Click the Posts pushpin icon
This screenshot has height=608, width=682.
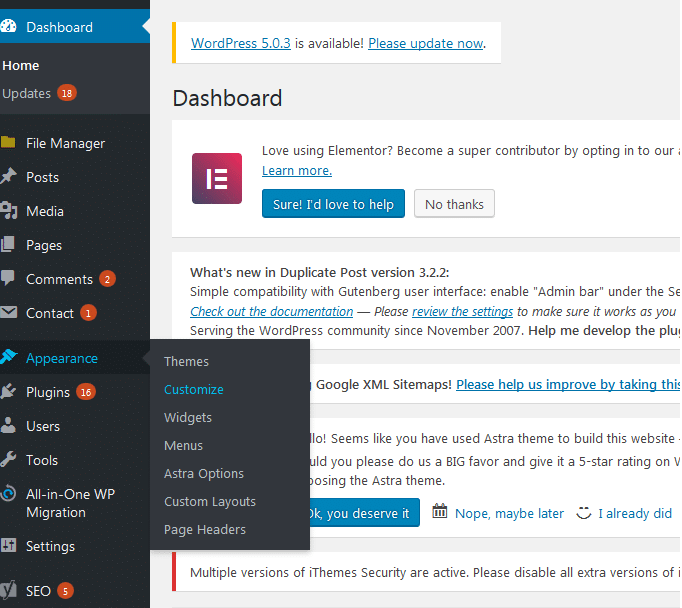[8, 176]
